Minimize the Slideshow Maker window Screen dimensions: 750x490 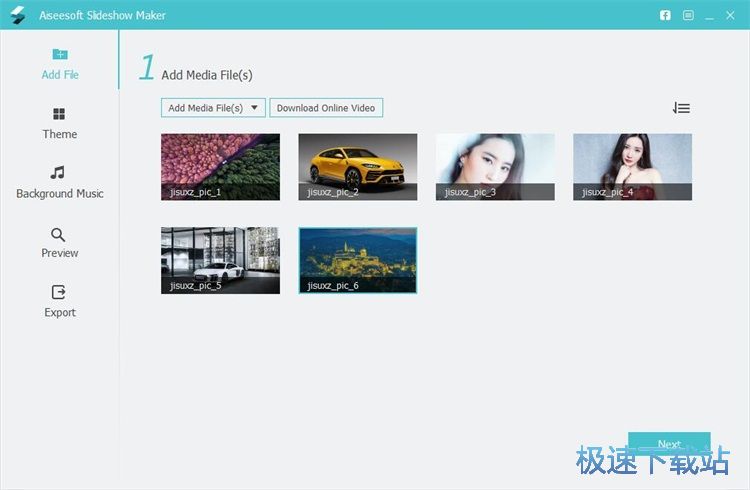[x=711, y=15]
